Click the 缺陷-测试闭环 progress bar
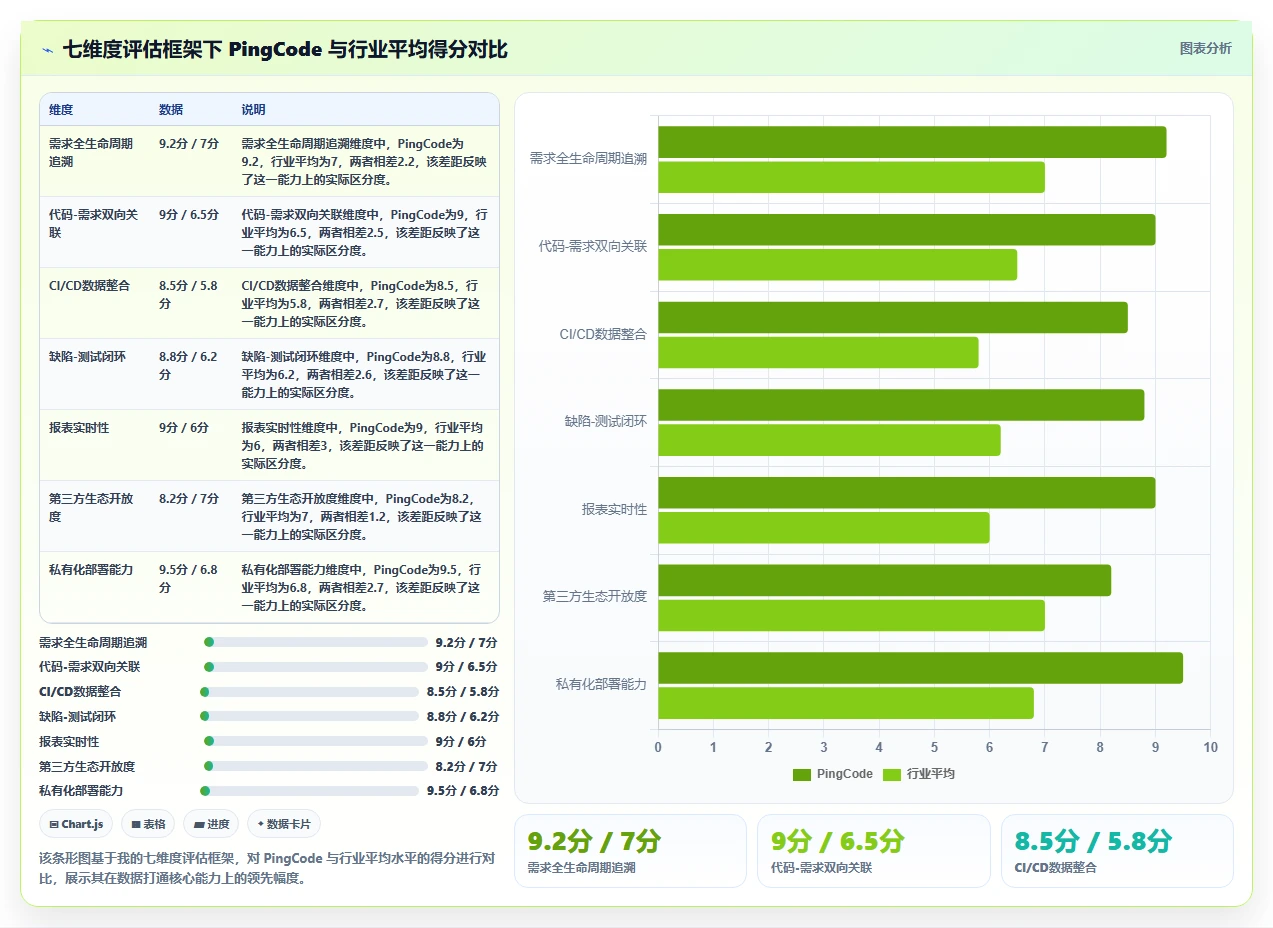 coord(309,716)
